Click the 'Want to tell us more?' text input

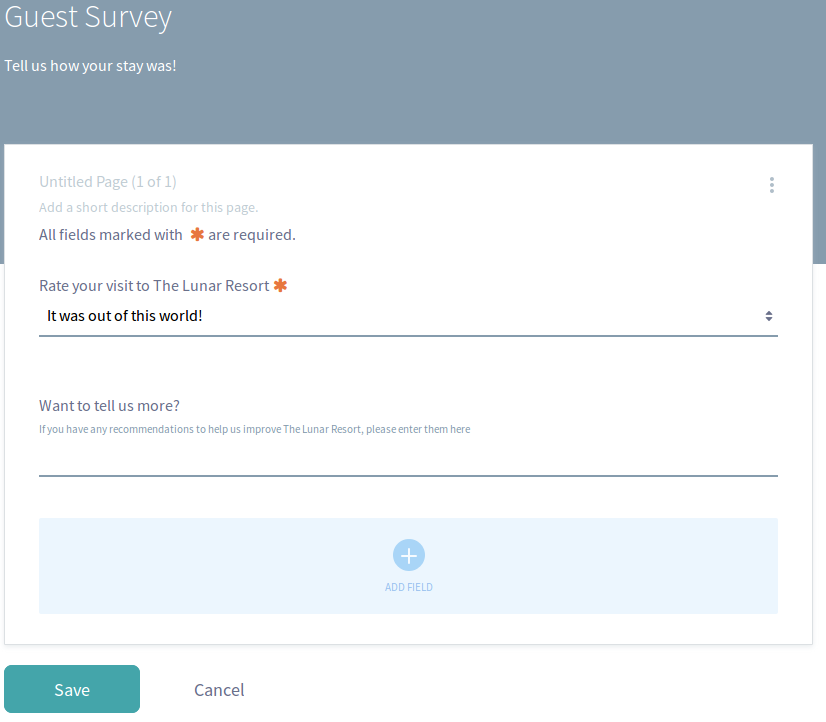(408, 460)
